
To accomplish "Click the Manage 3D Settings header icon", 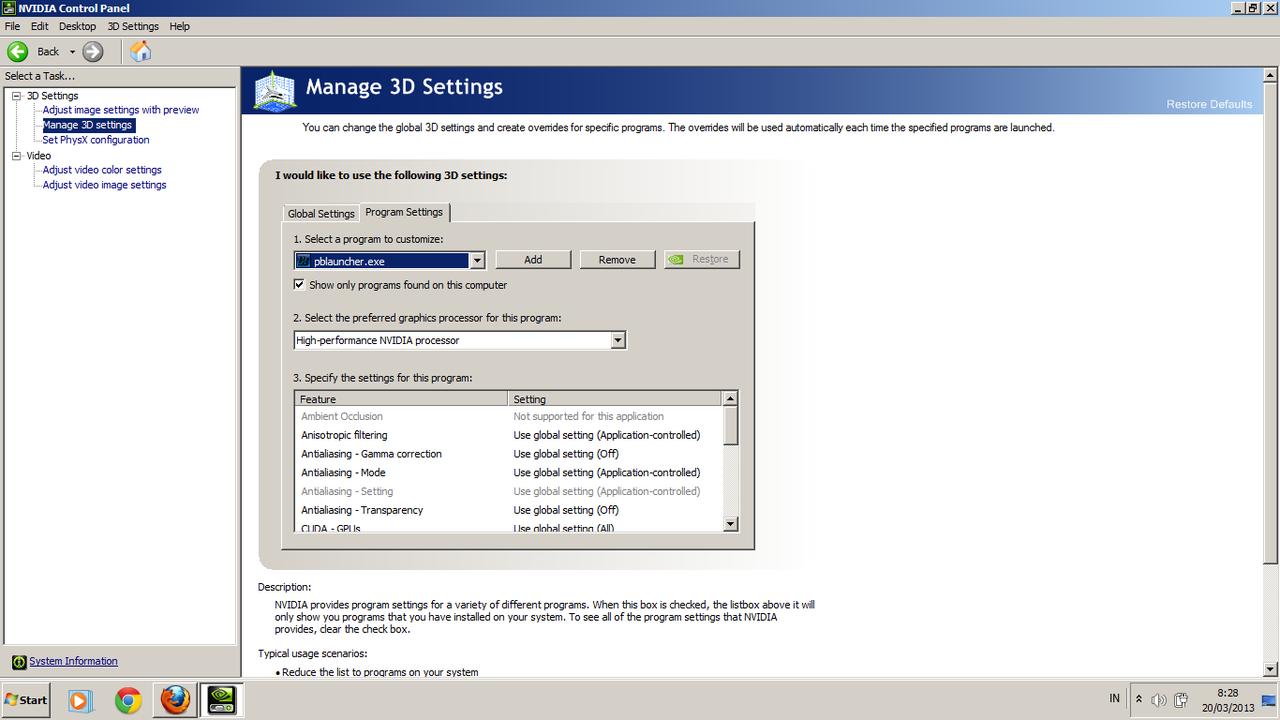I will (275, 90).
